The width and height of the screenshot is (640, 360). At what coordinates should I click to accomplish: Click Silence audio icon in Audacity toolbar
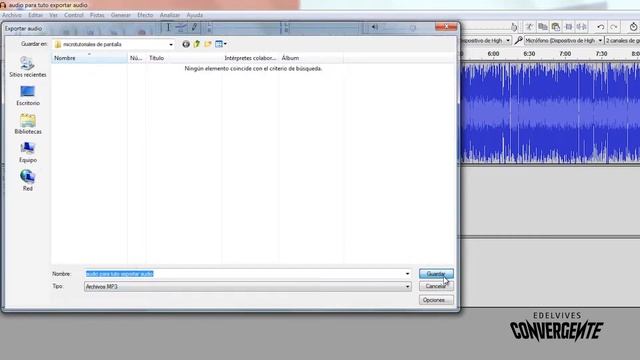coord(582,27)
